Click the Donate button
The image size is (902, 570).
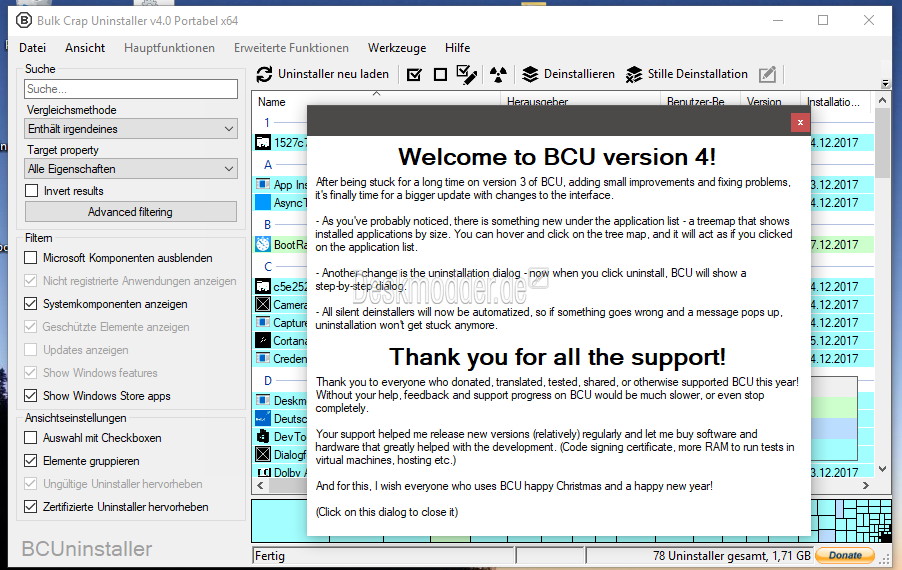pos(845,555)
